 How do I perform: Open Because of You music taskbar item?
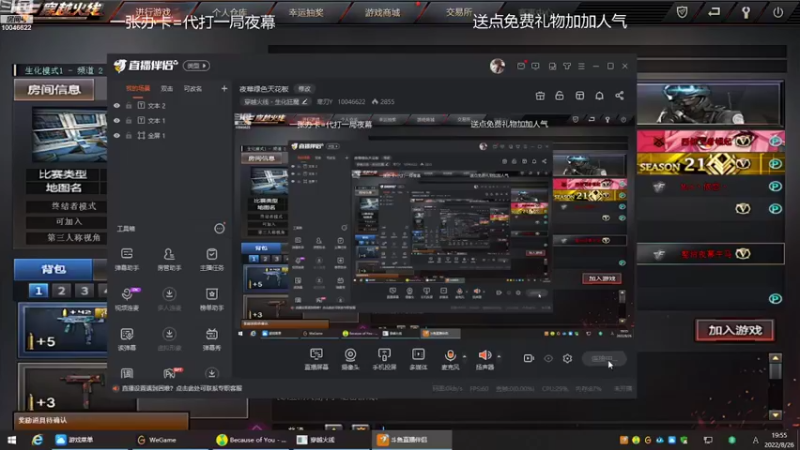(x=252, y=440)
